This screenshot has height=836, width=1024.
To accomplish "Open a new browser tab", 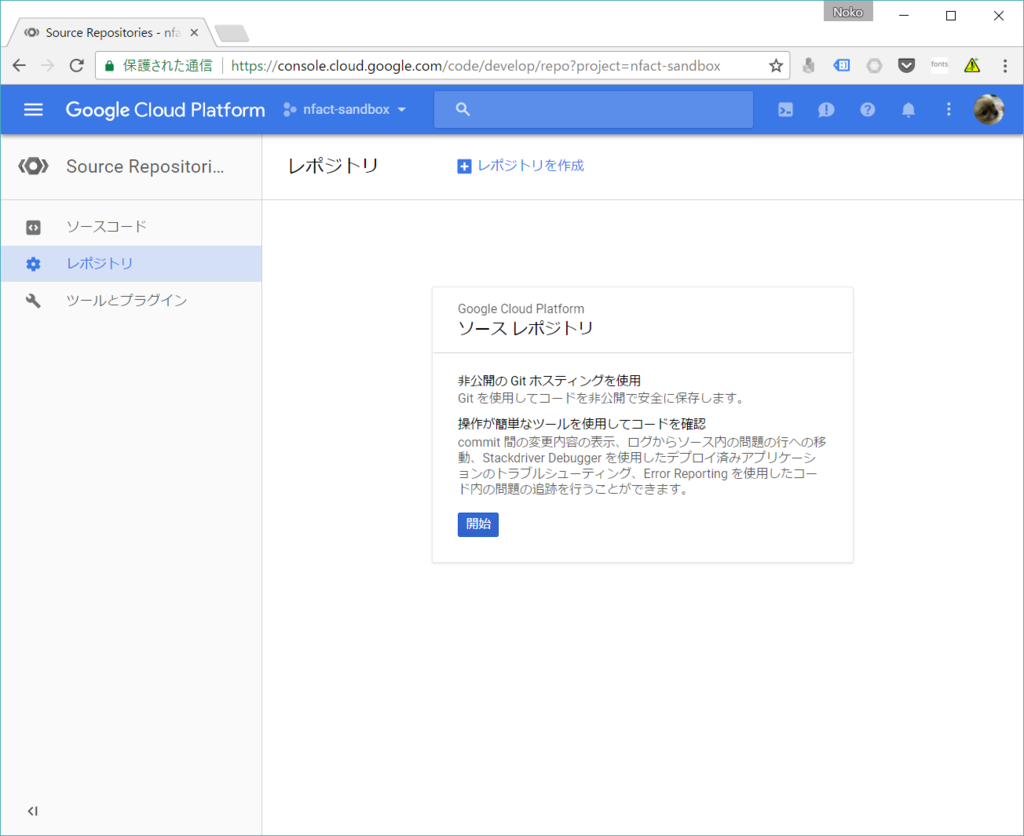I will tap(232, 33).
